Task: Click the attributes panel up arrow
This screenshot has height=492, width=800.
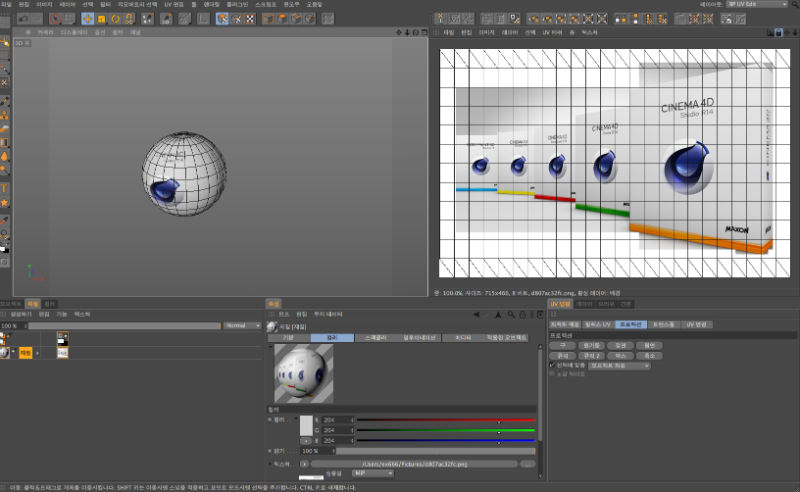Action: tap(498, 314)
